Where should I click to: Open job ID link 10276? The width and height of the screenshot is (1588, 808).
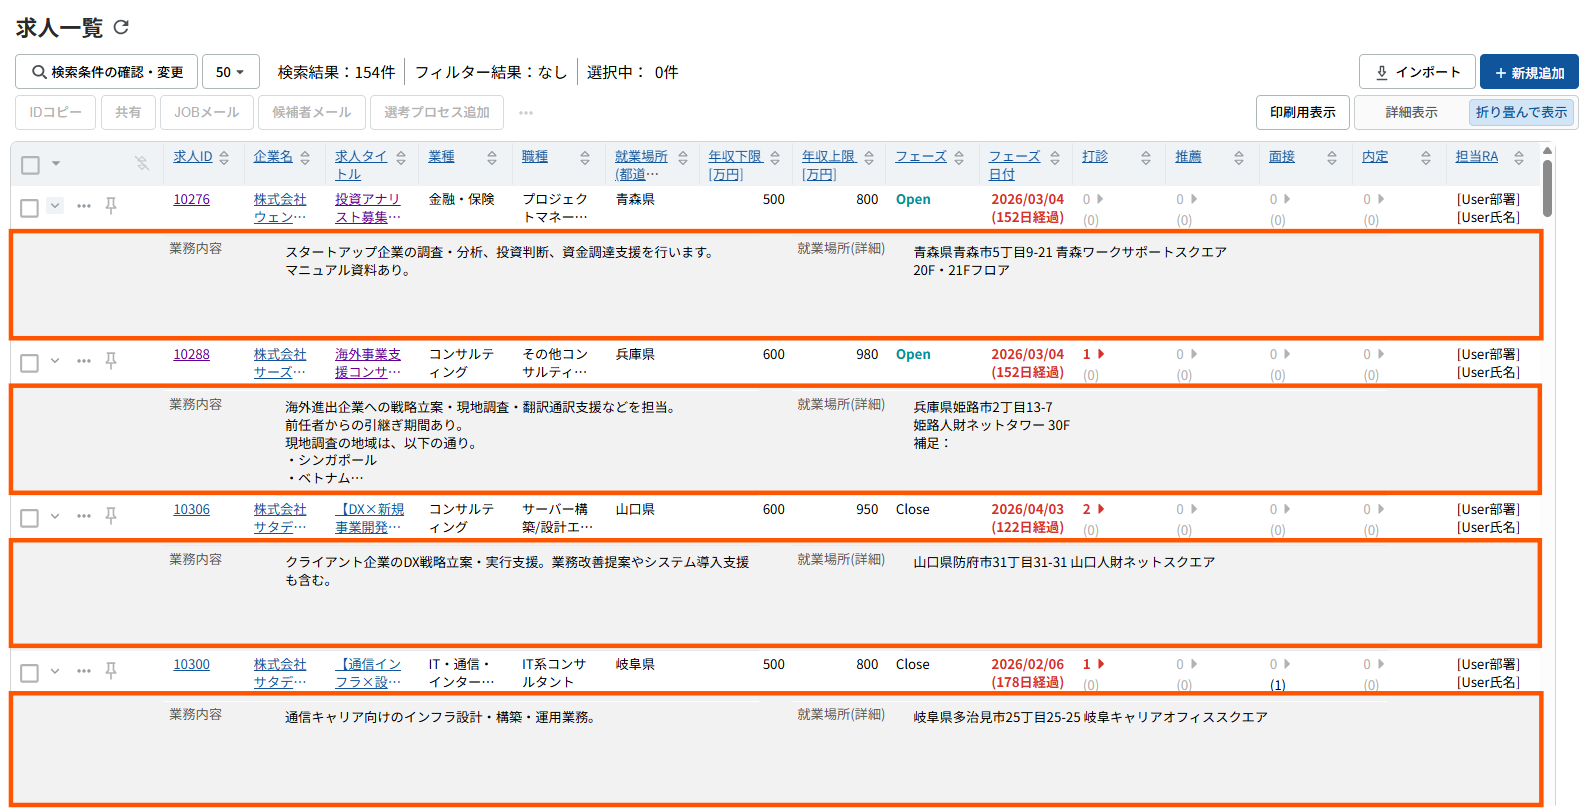[191, 199]
